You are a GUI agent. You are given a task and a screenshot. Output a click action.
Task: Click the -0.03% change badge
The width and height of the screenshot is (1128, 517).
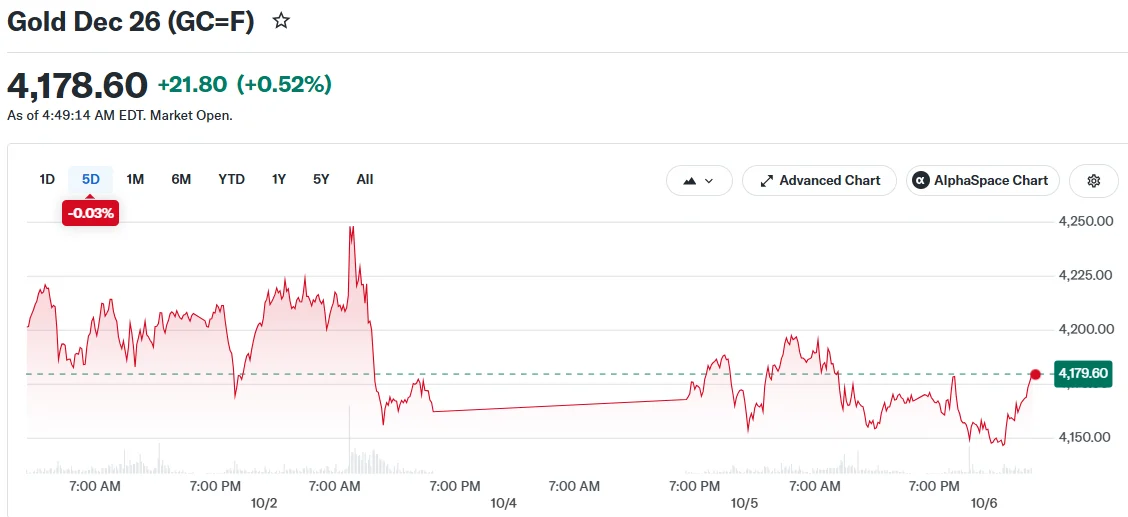pyautogui.click(x=91, y=213)
